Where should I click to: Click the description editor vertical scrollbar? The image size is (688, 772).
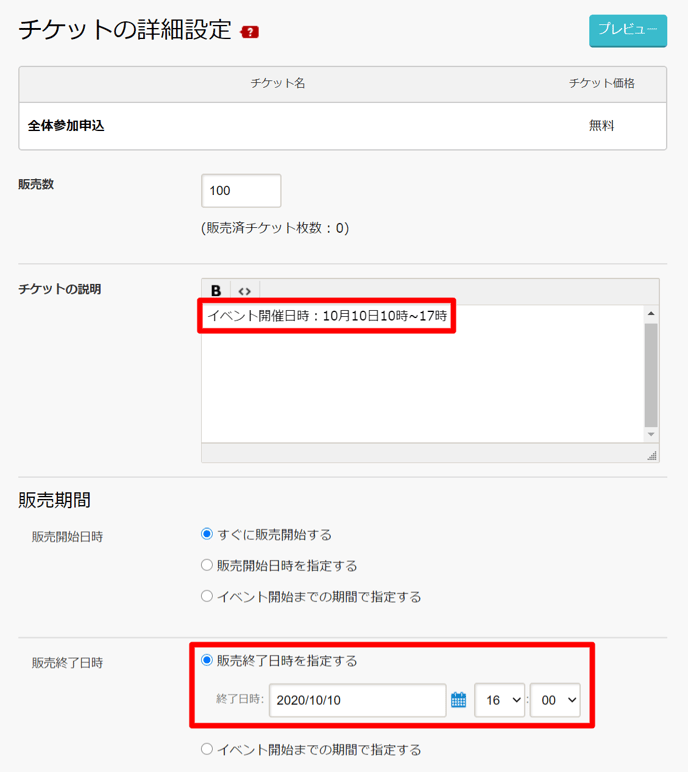[x=652, y=375]
